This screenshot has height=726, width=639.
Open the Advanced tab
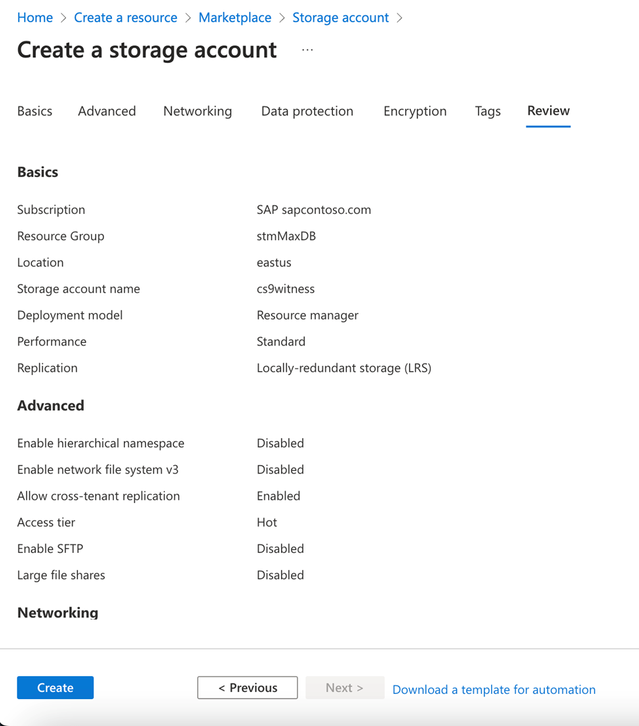[107, 111]
